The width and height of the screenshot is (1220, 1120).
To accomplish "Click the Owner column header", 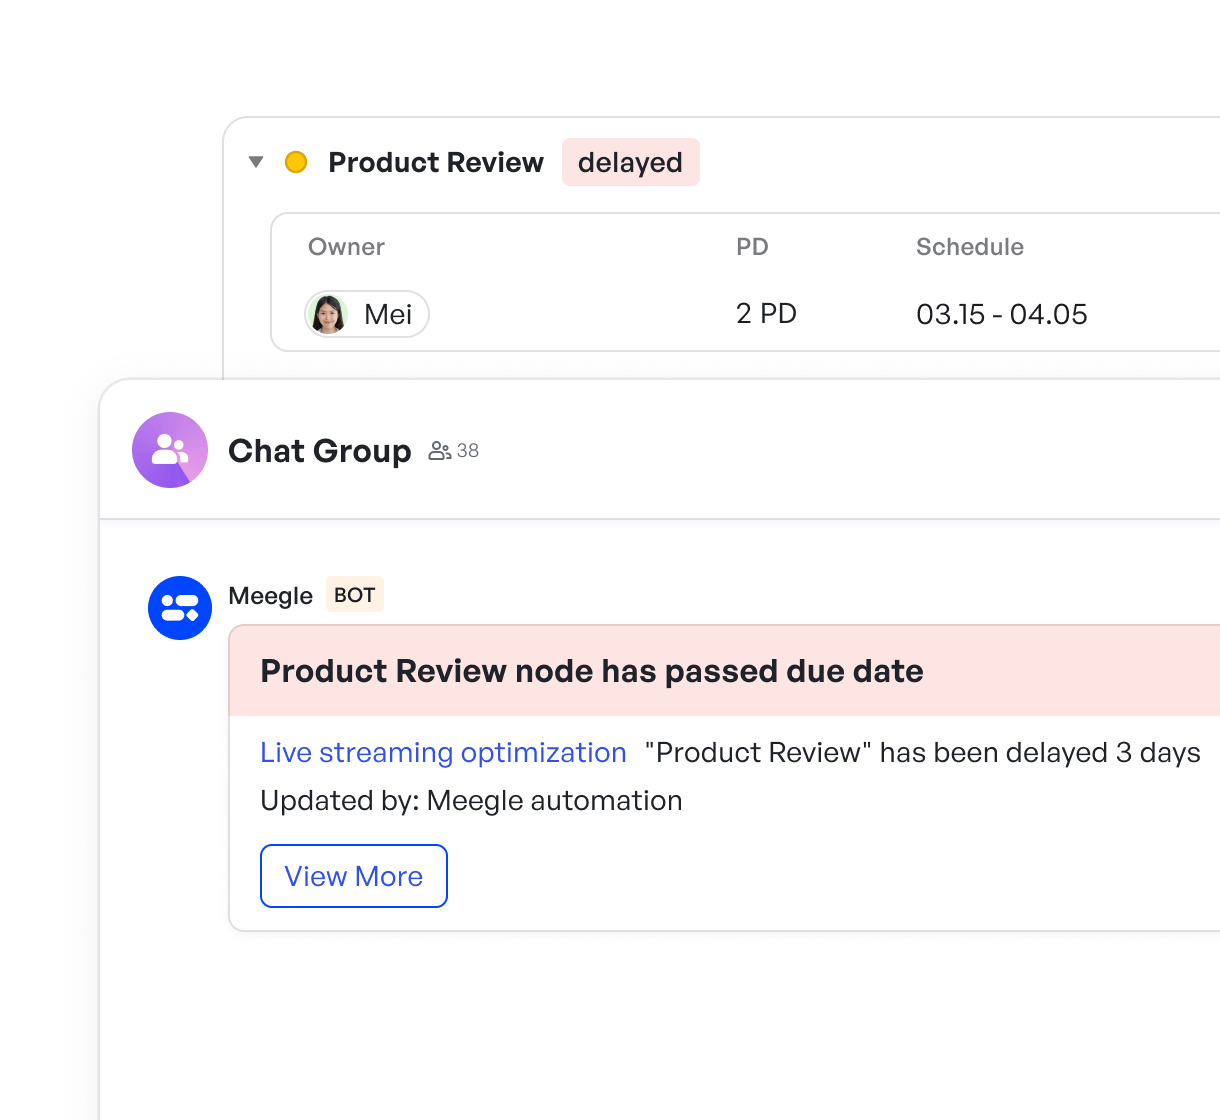I will pos(346,247).
